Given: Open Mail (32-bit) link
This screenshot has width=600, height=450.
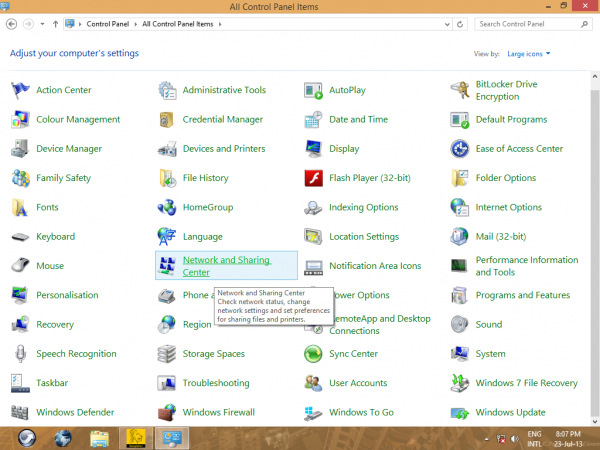Looking at the screenshot, I should (x=501, y=237).
